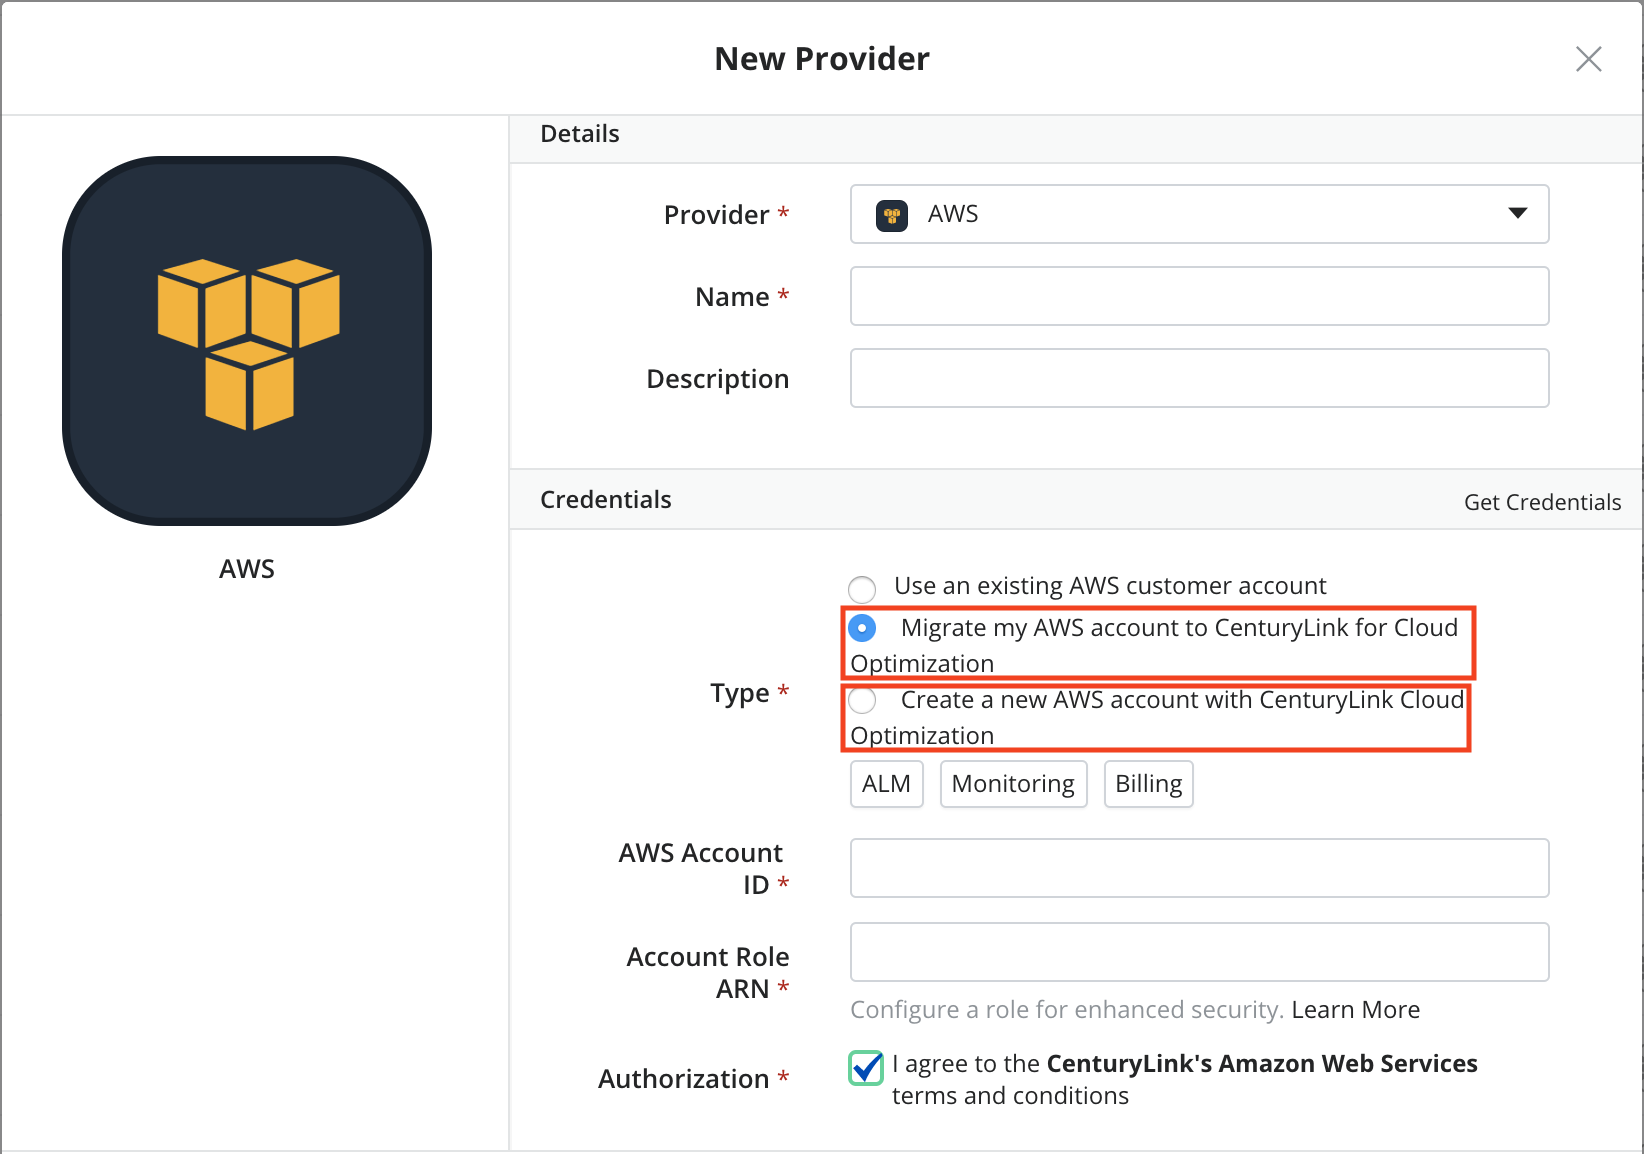Click the Monitoring tag button

coord(1013,784)
